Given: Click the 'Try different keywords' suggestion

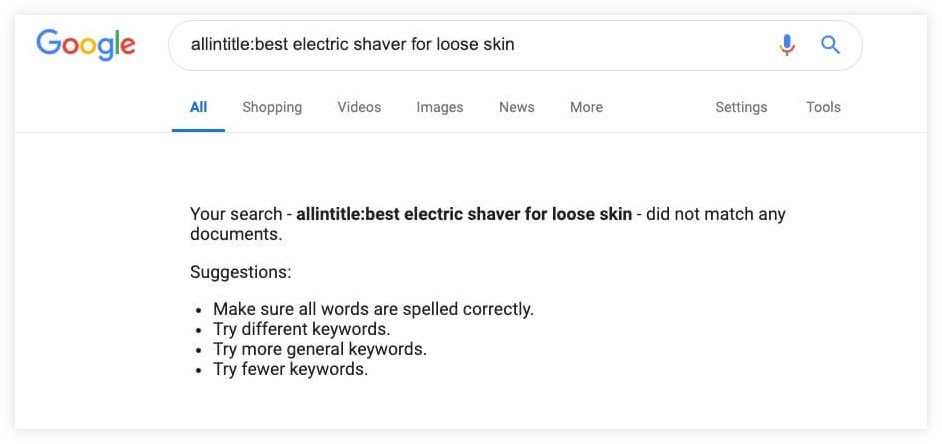Looking at the screenshot, I should (302, 329).
